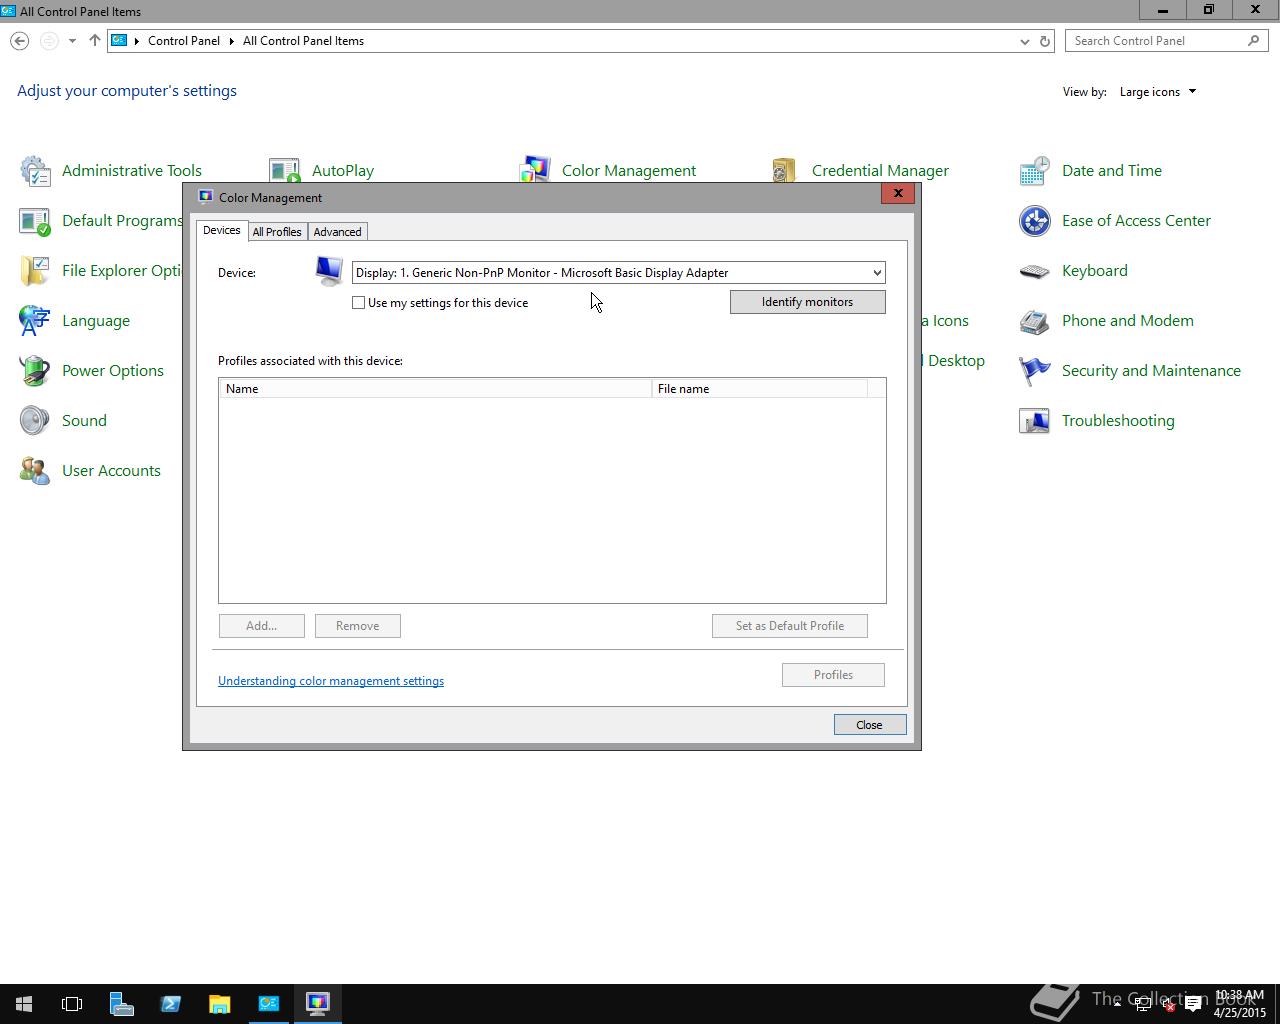Image resolution: width=1280 pixels, height=1024 pixels.
Task: Open Understanding color management settings link
Action: (x=331, y=681)
